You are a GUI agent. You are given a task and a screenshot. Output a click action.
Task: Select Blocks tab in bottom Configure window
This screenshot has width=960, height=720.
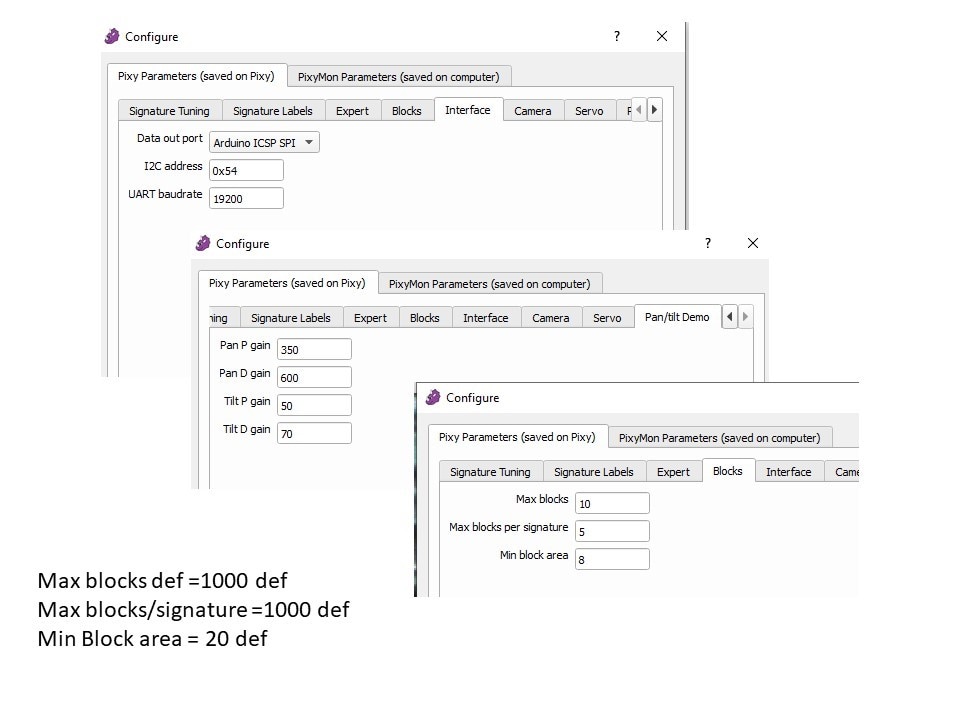coord(728,471)
